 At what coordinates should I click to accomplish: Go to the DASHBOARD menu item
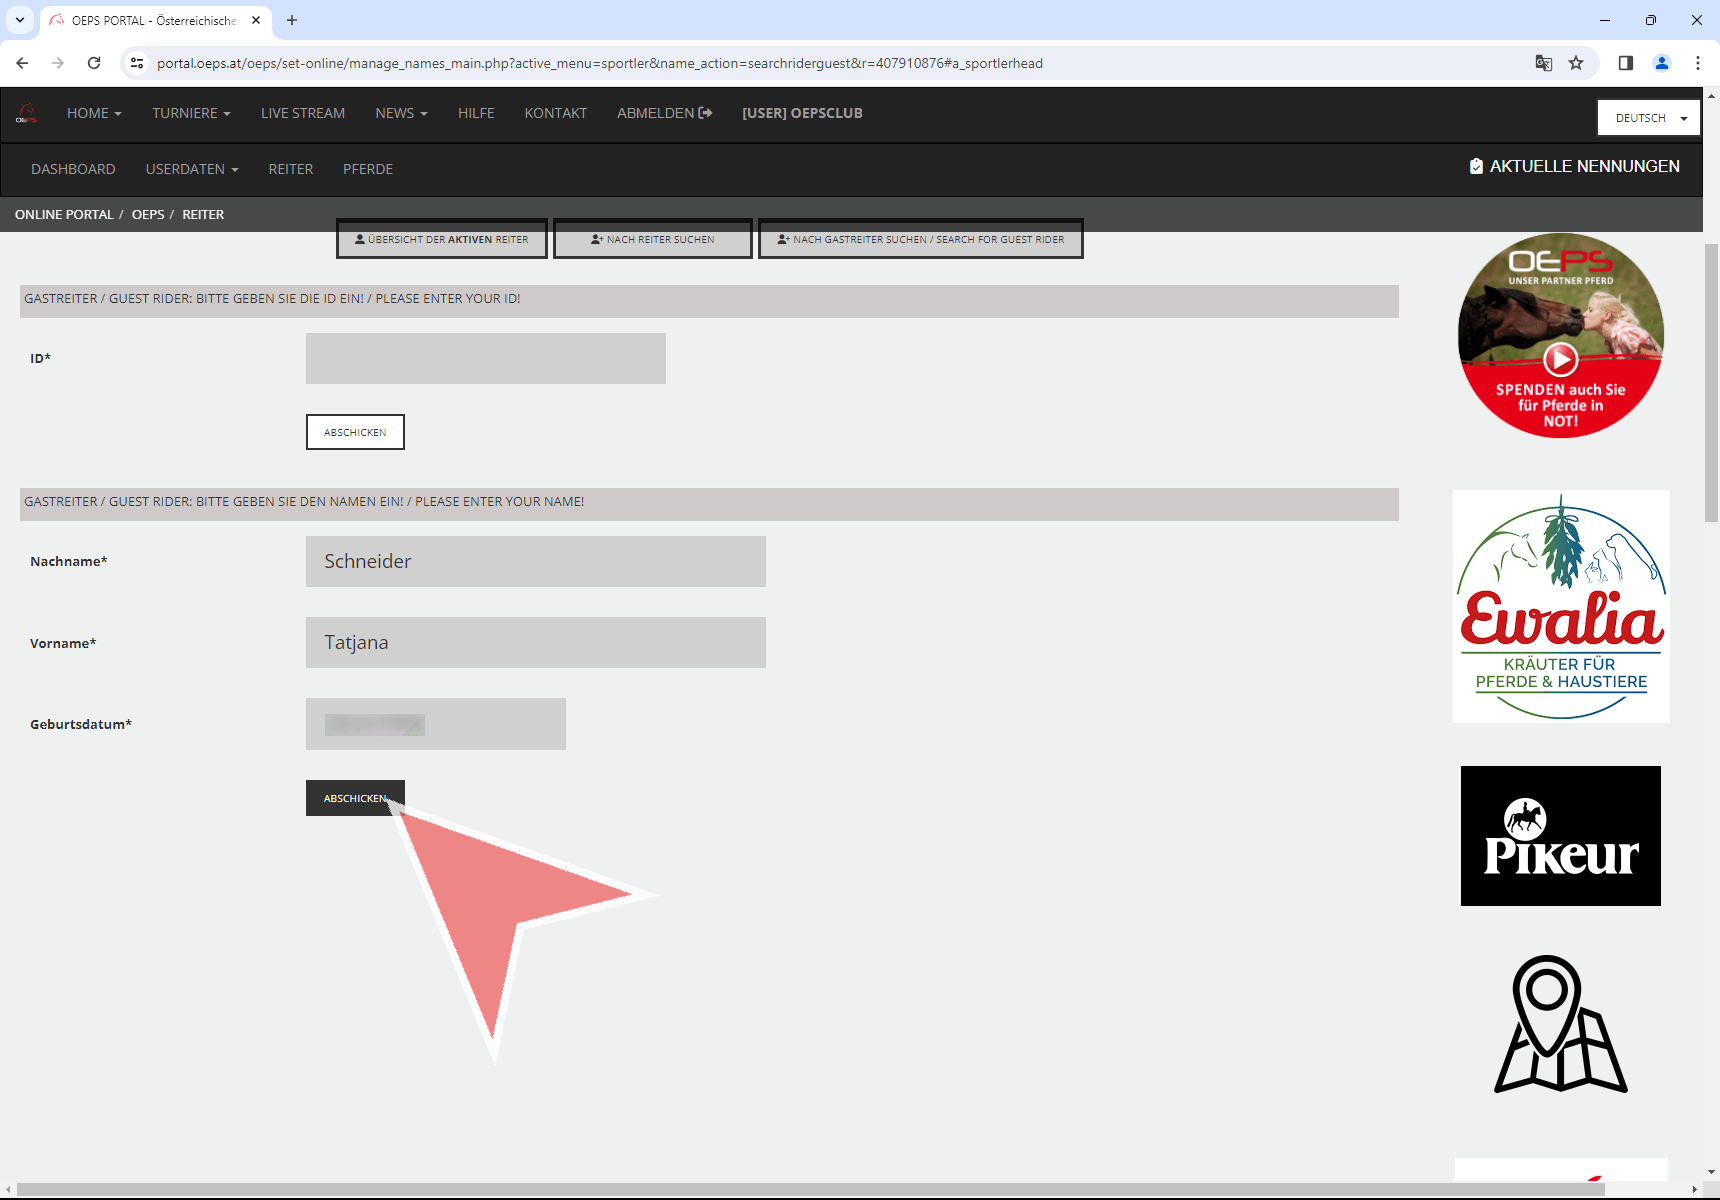tap(73, 169)
